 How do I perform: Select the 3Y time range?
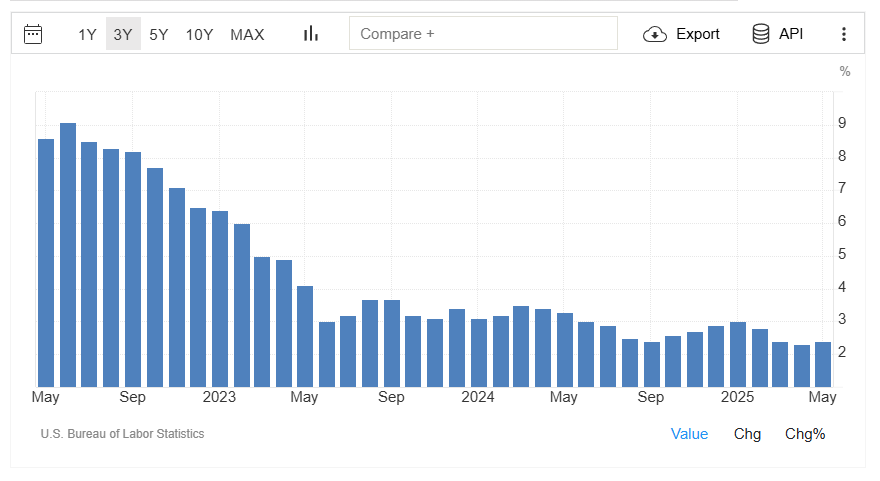click(x=123, y=34)
